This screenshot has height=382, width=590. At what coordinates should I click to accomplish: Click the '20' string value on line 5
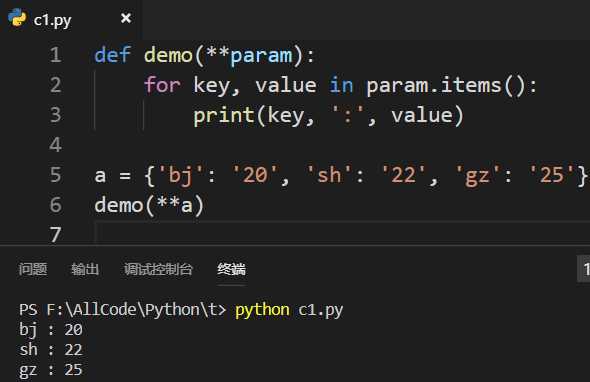255,175
